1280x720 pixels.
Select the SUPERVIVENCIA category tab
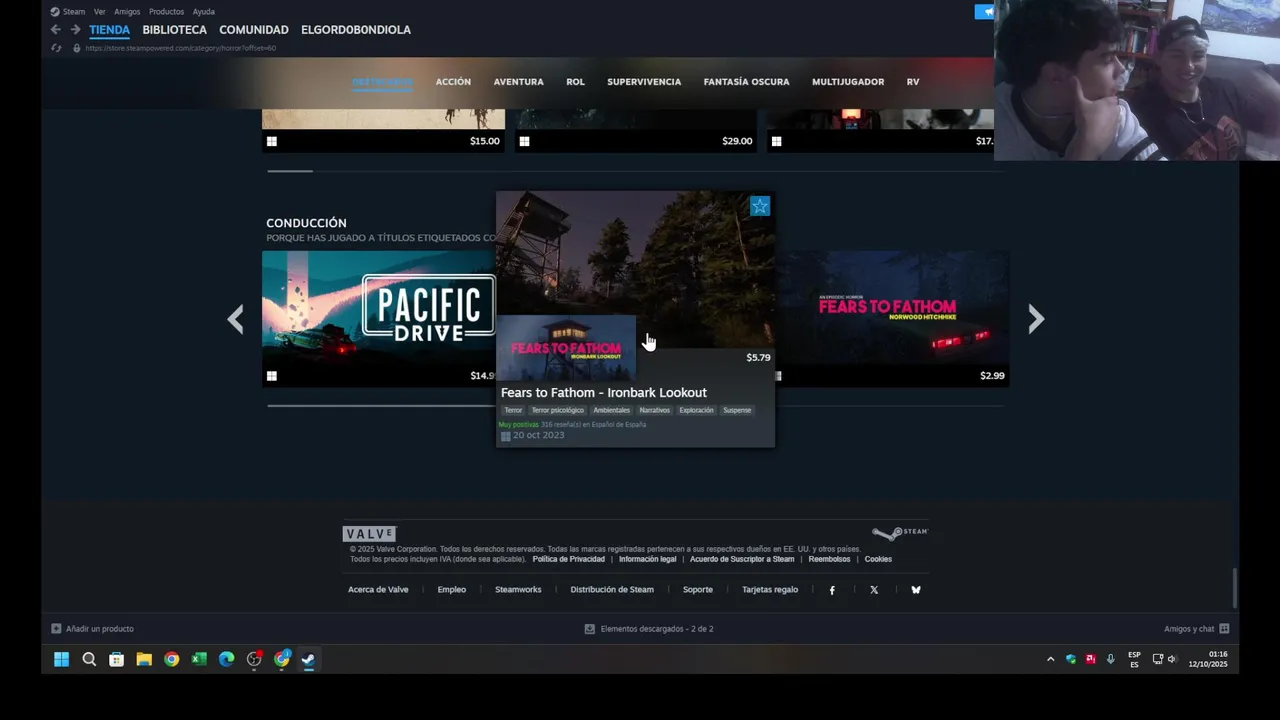tap(644, 82)
